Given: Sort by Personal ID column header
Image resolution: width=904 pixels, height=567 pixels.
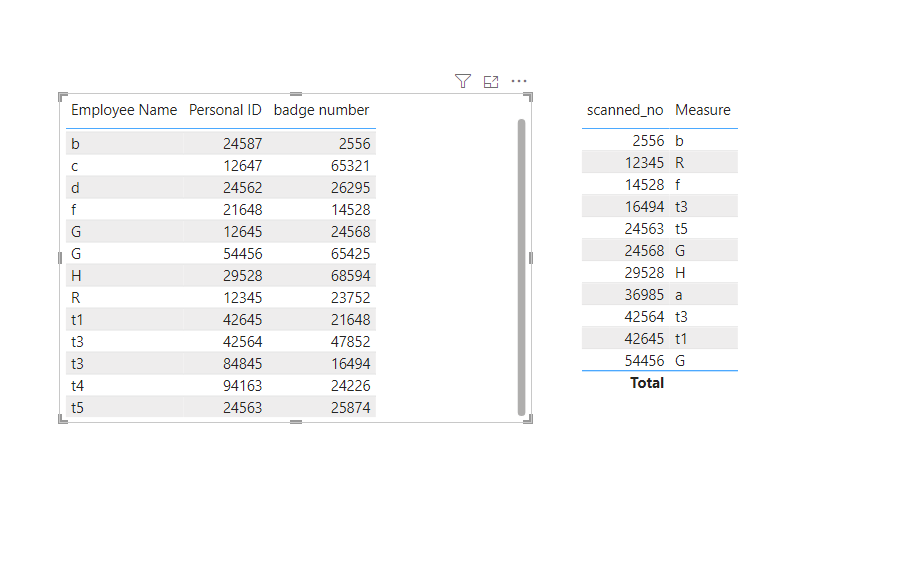Looking at the screenshot, I should [x=225, y=110].
